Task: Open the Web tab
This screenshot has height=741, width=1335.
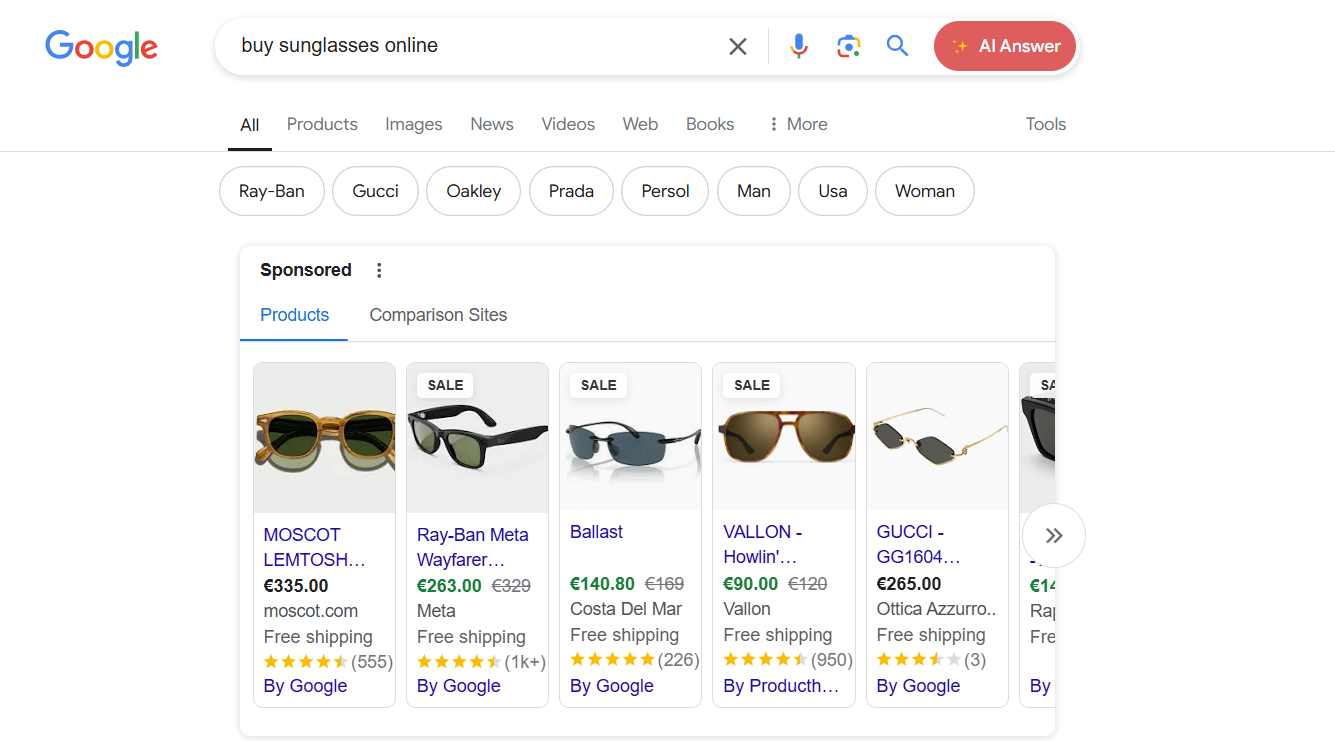Action: [x=640, y=124]
